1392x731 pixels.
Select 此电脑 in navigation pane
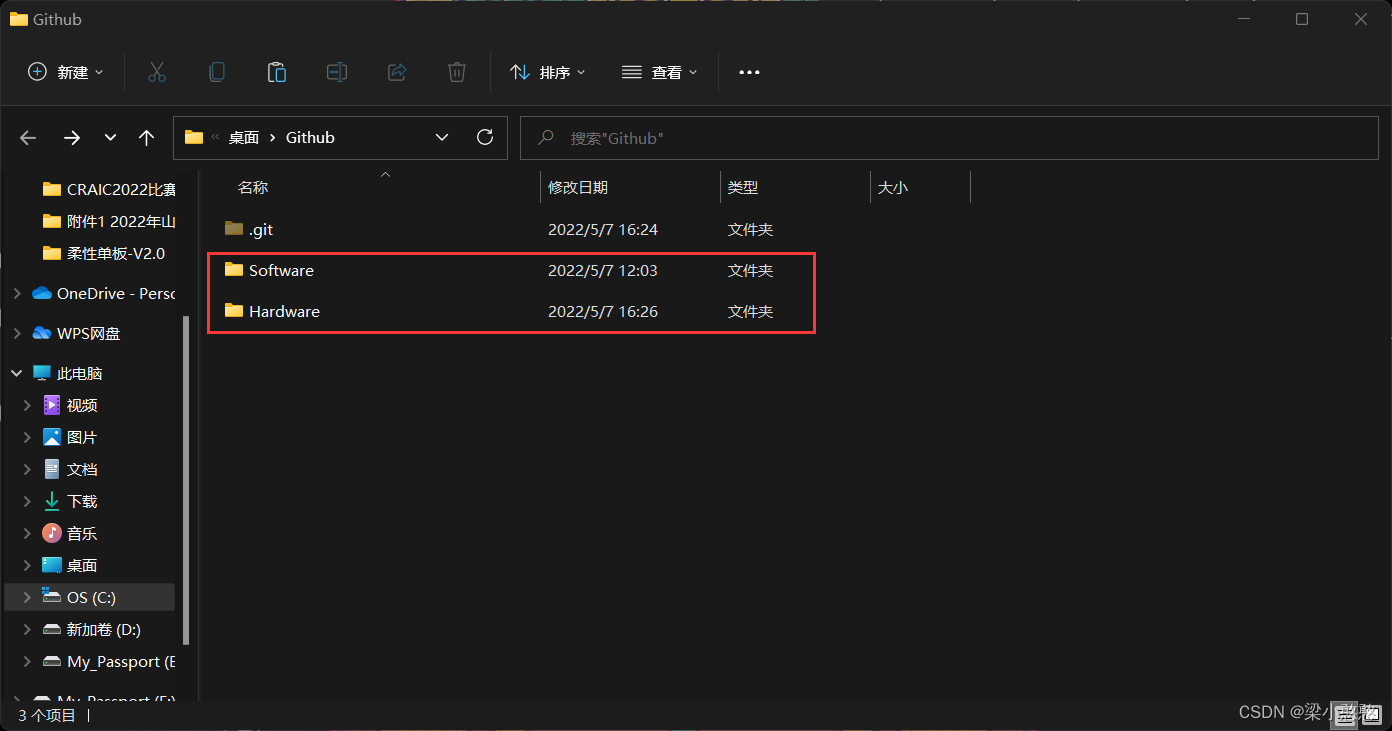(x=68, y=373)
